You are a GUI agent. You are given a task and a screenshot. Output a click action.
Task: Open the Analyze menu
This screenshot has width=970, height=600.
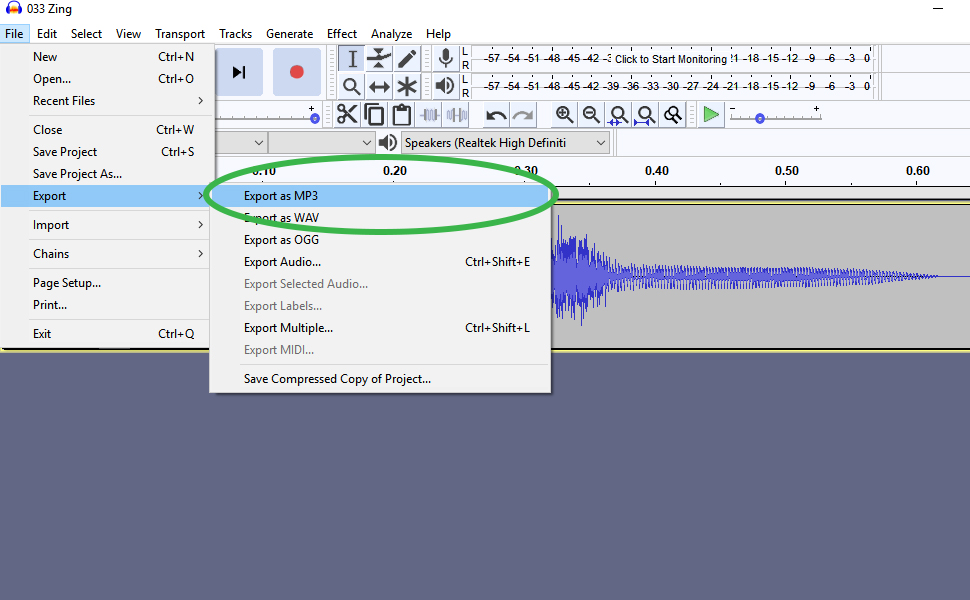392,34
